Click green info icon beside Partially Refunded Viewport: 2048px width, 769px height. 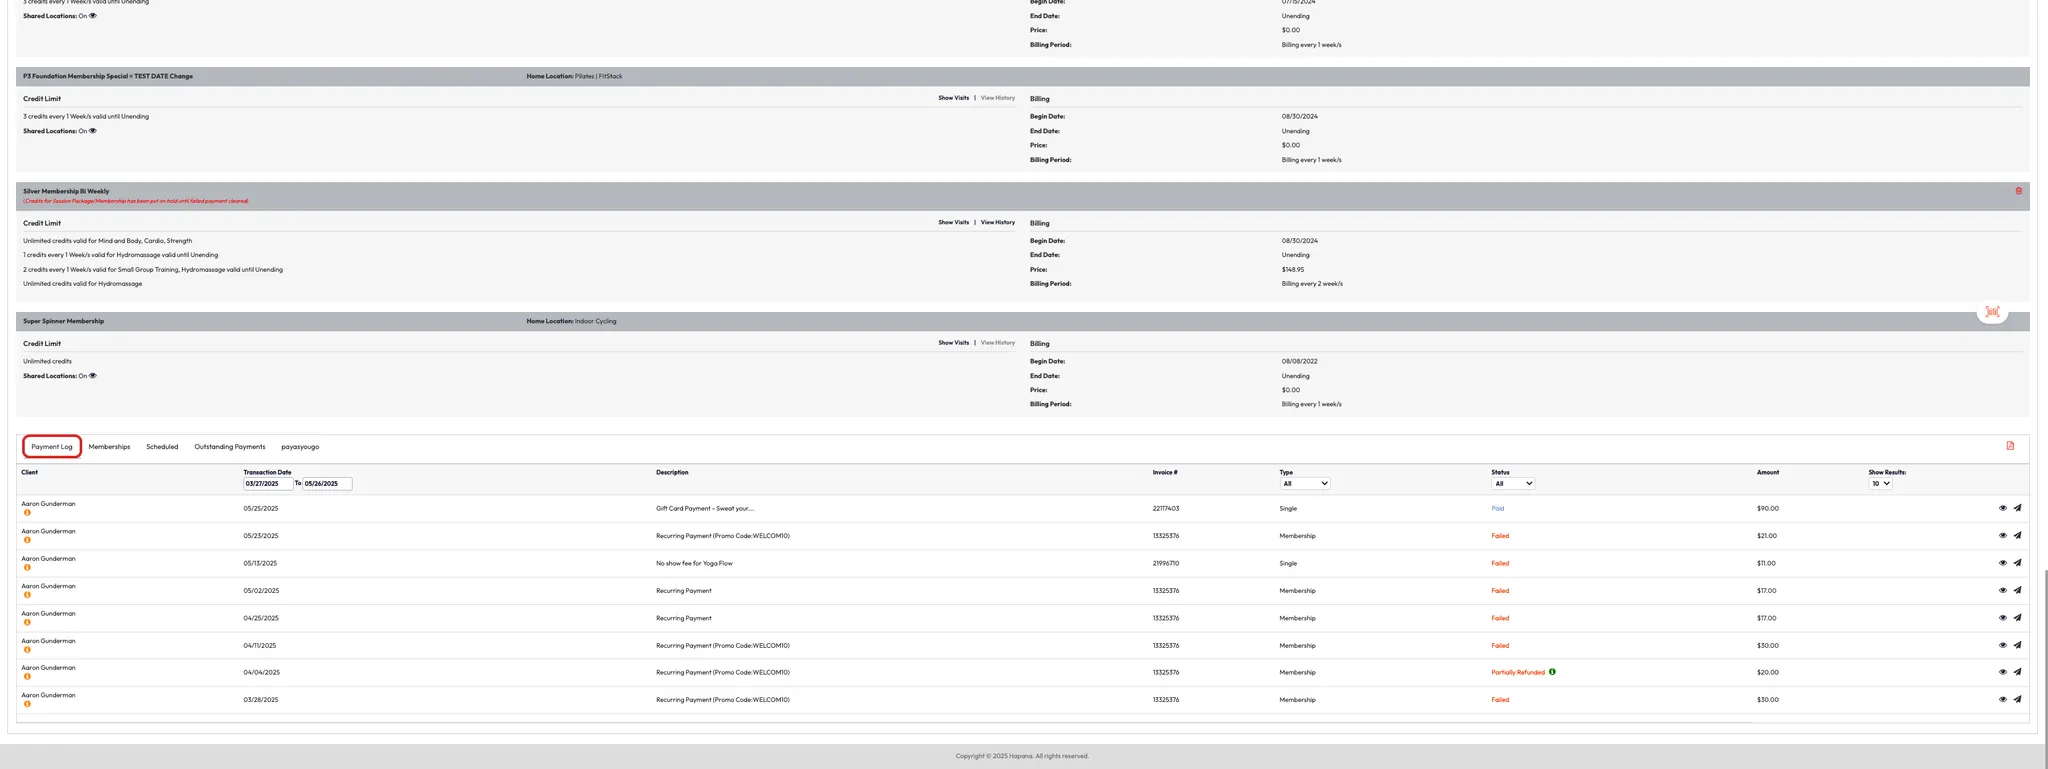tap(1552, 672)
